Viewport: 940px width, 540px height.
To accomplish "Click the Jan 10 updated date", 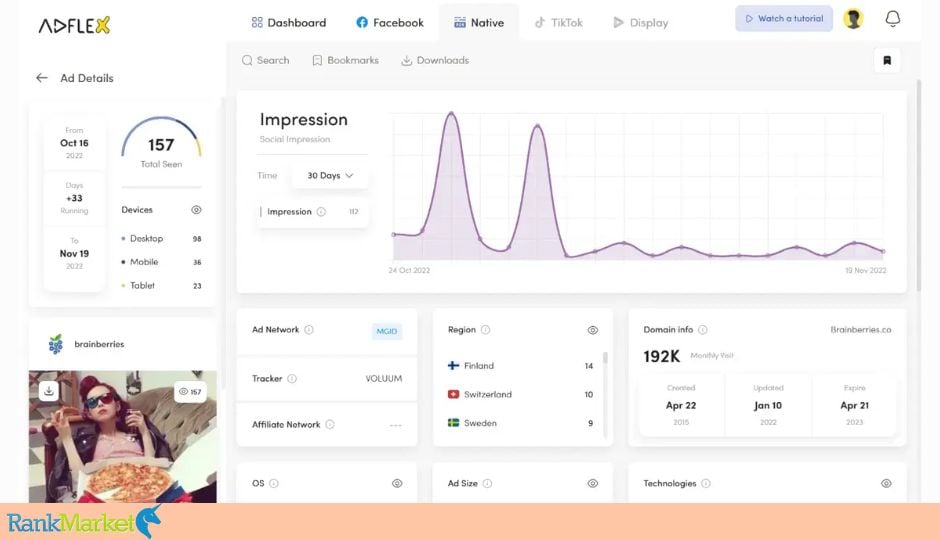I will (x=768, y=405).
